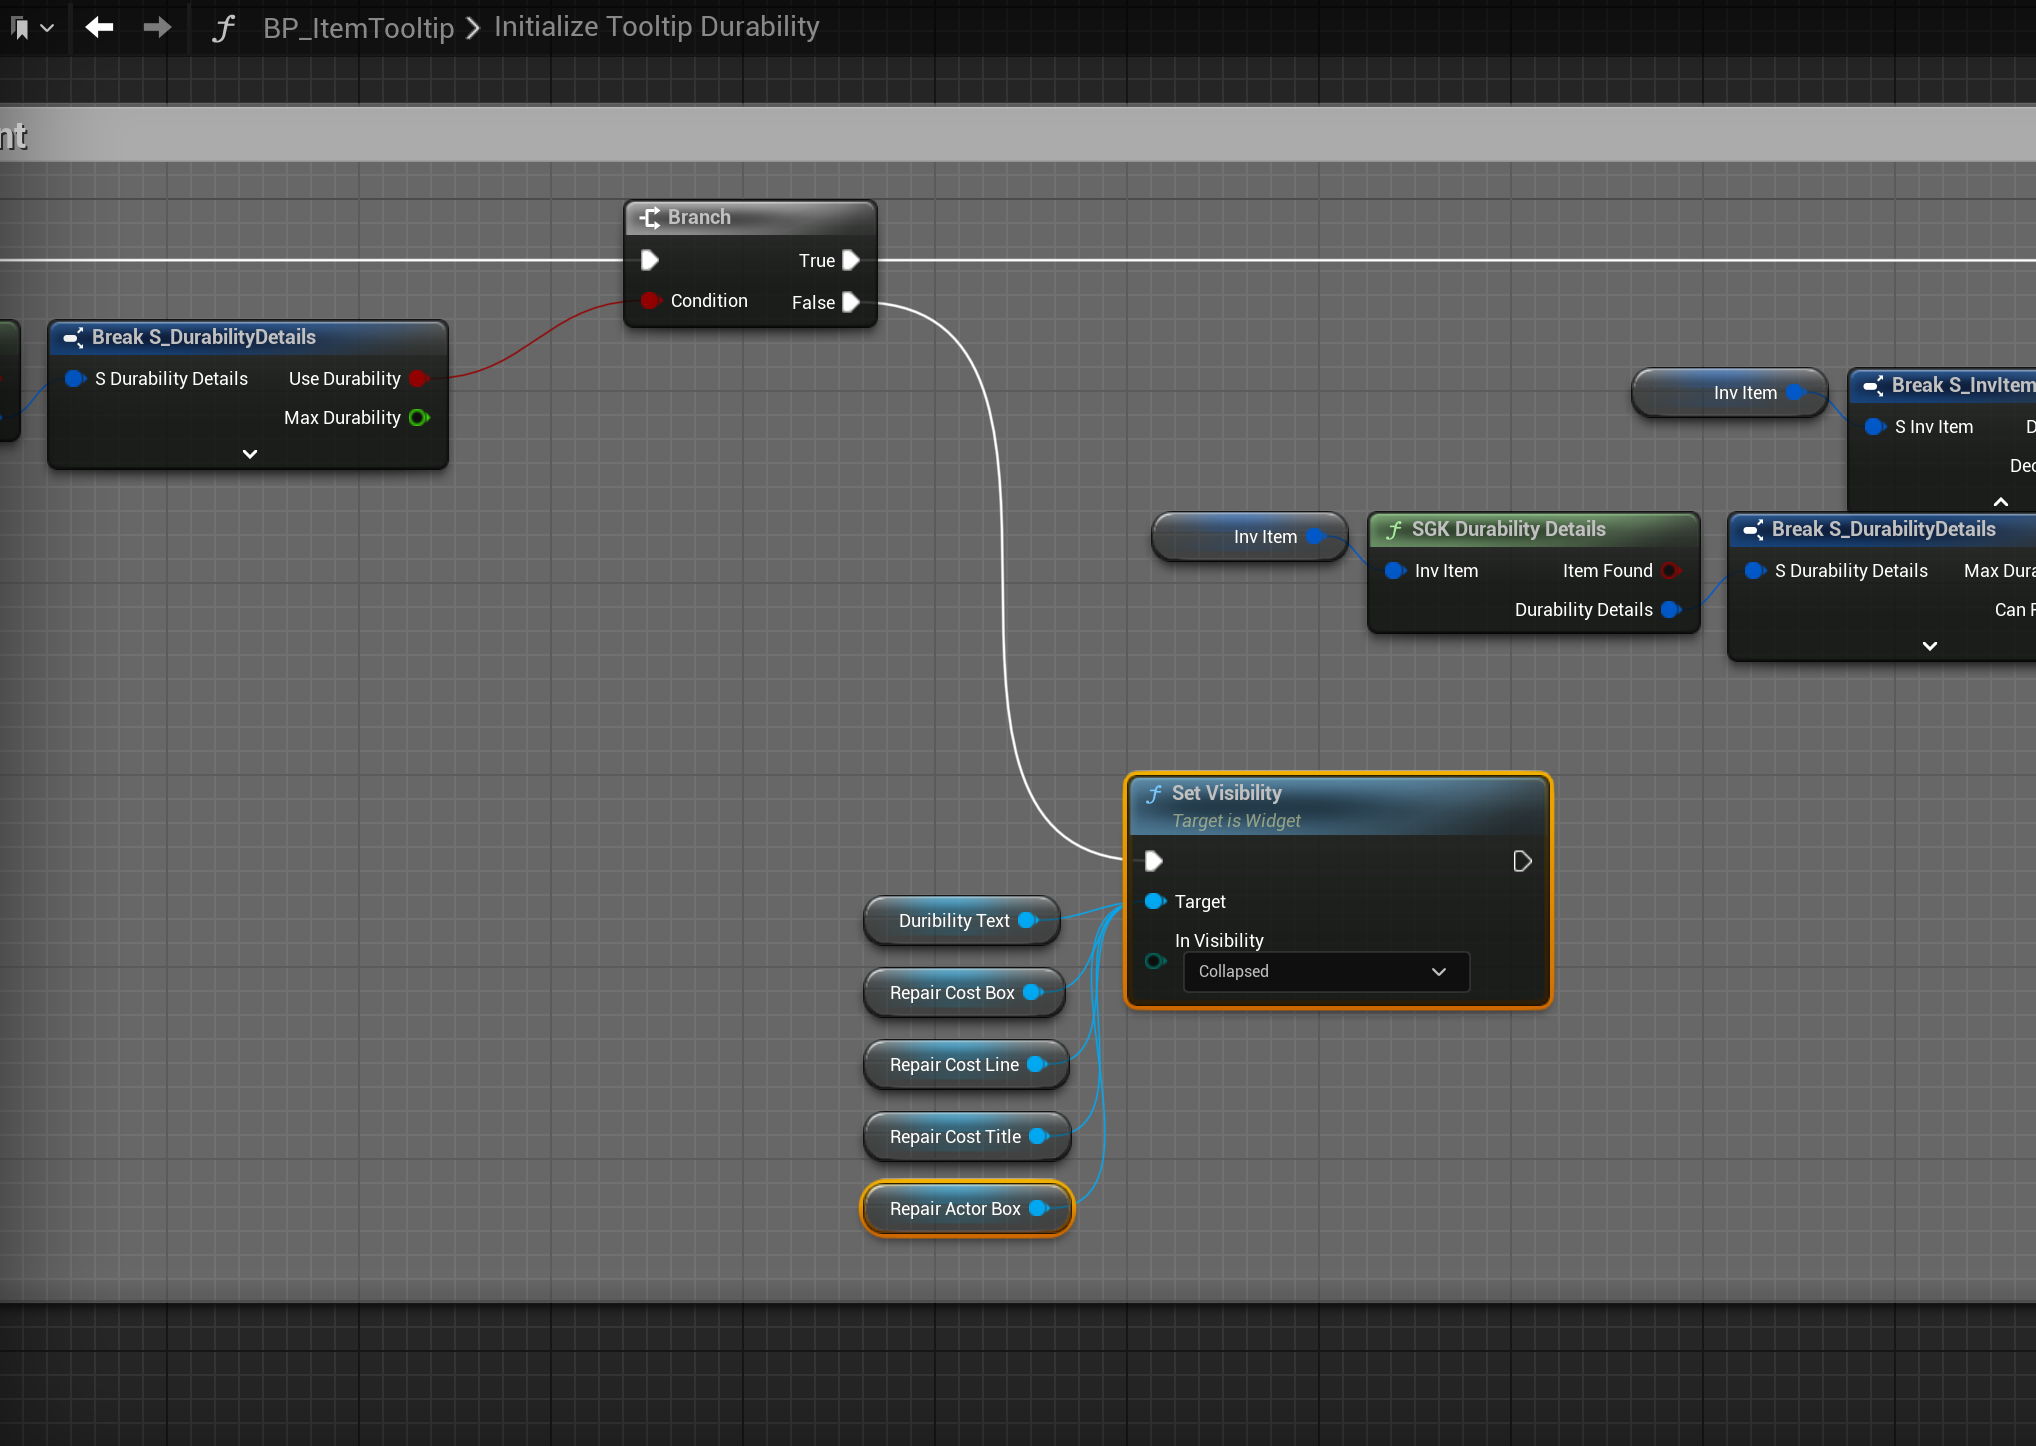2036x1446 pixels.
Task: Click the Branch node's True exec pin
Action: click(850, 260)
